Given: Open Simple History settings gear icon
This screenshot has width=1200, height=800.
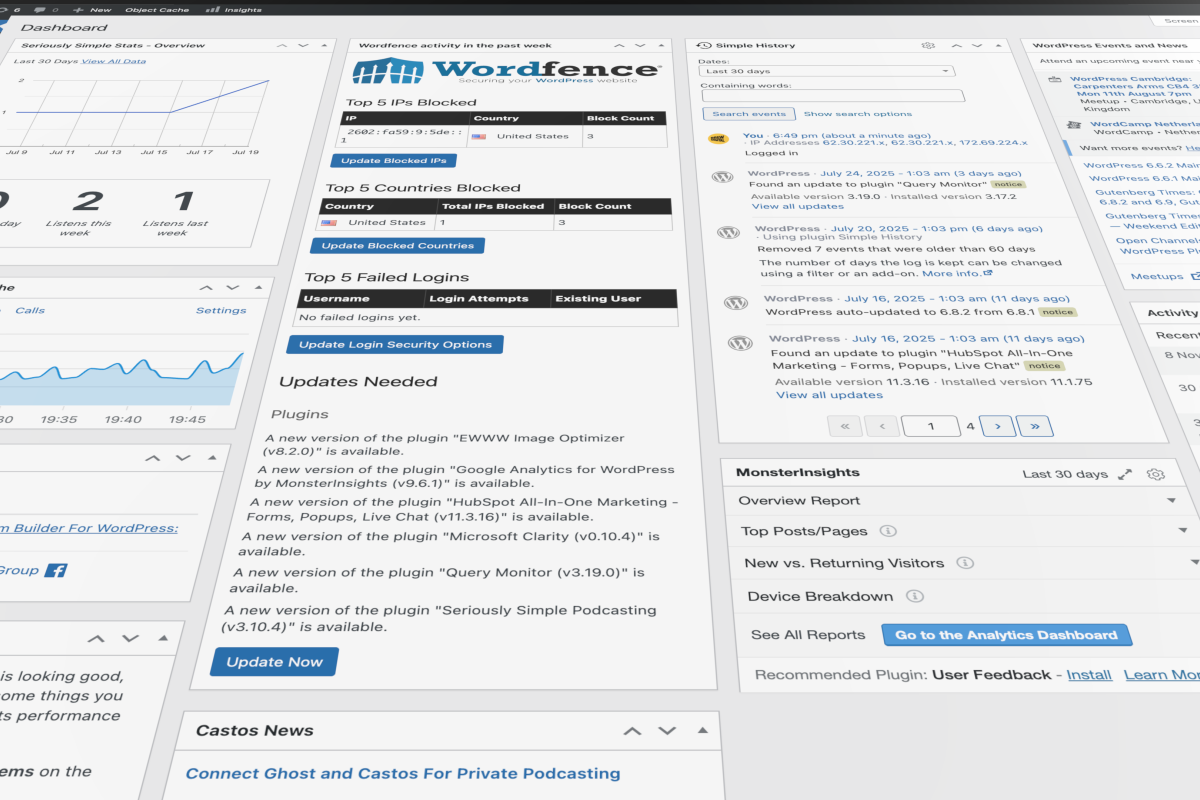Looking at the screenshot, I should click(x=928, y=46).
